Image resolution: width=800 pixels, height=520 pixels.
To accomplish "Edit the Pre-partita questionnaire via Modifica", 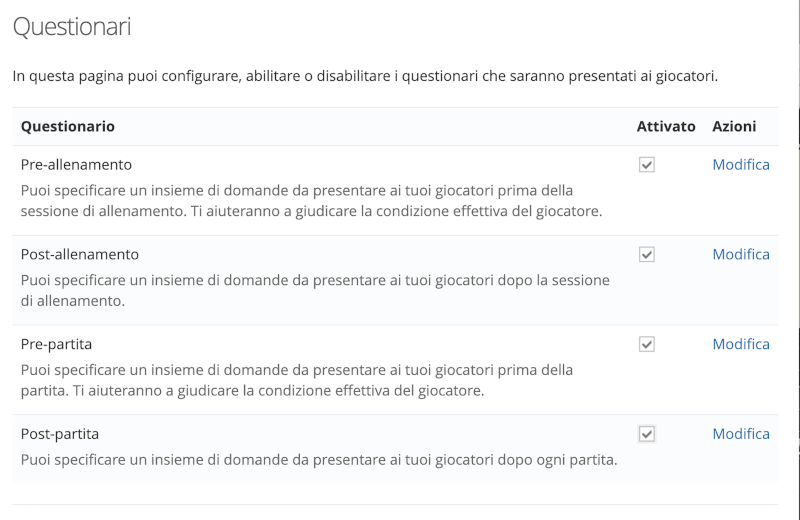I will [741, 344].
